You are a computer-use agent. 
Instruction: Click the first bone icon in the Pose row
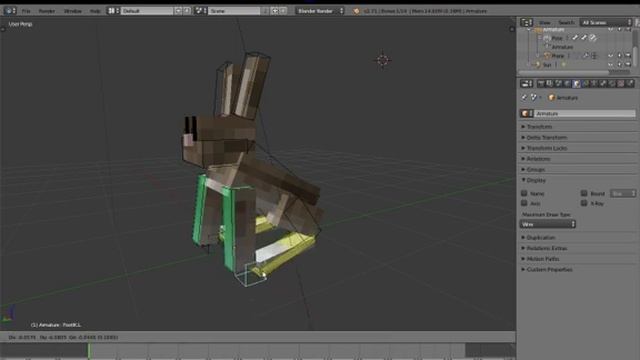[x=575, y=38]
